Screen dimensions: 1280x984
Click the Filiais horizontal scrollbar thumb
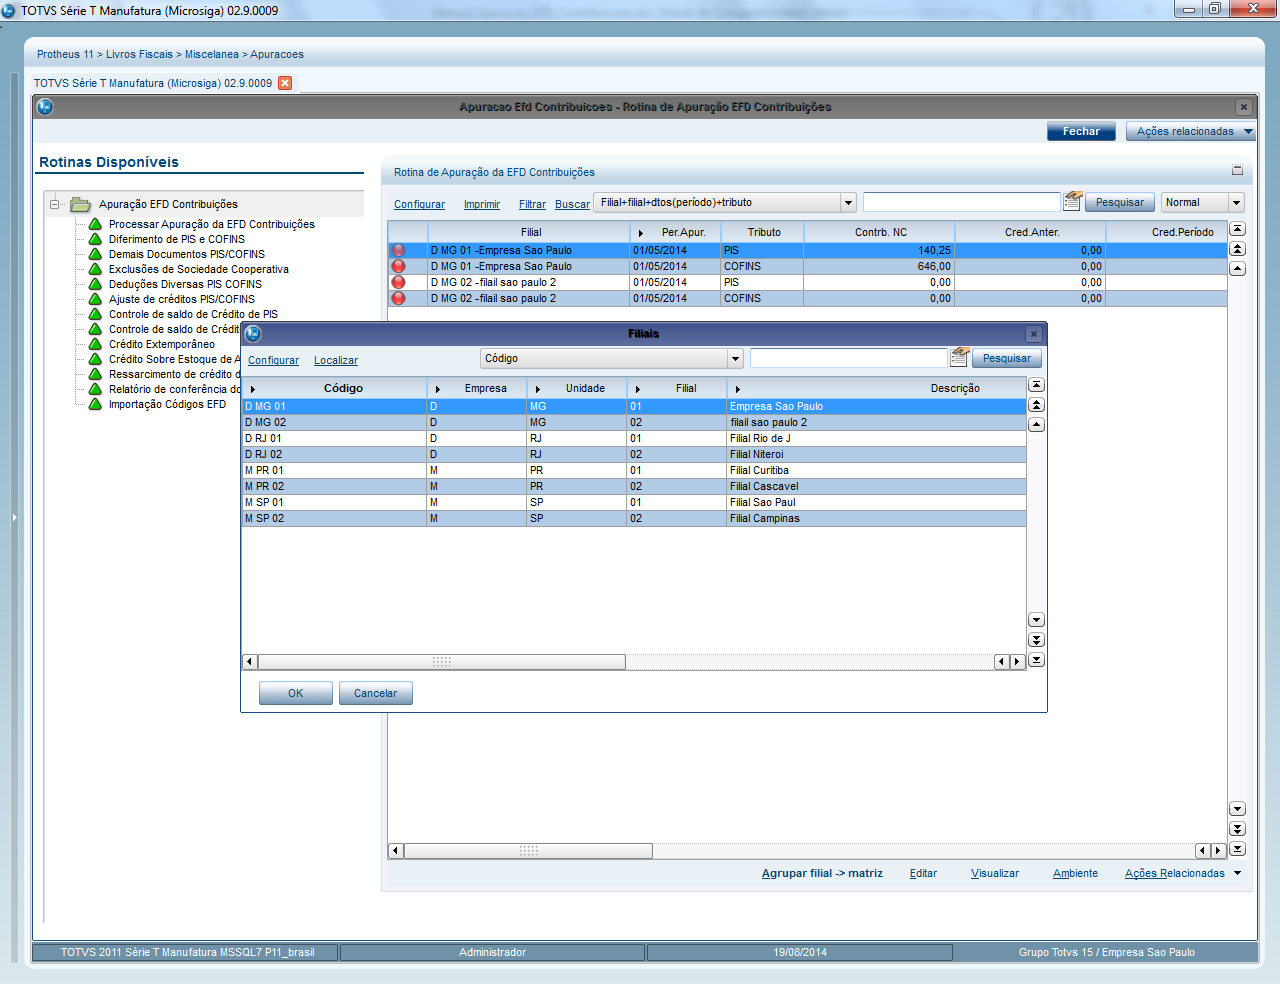coord(442,662)
